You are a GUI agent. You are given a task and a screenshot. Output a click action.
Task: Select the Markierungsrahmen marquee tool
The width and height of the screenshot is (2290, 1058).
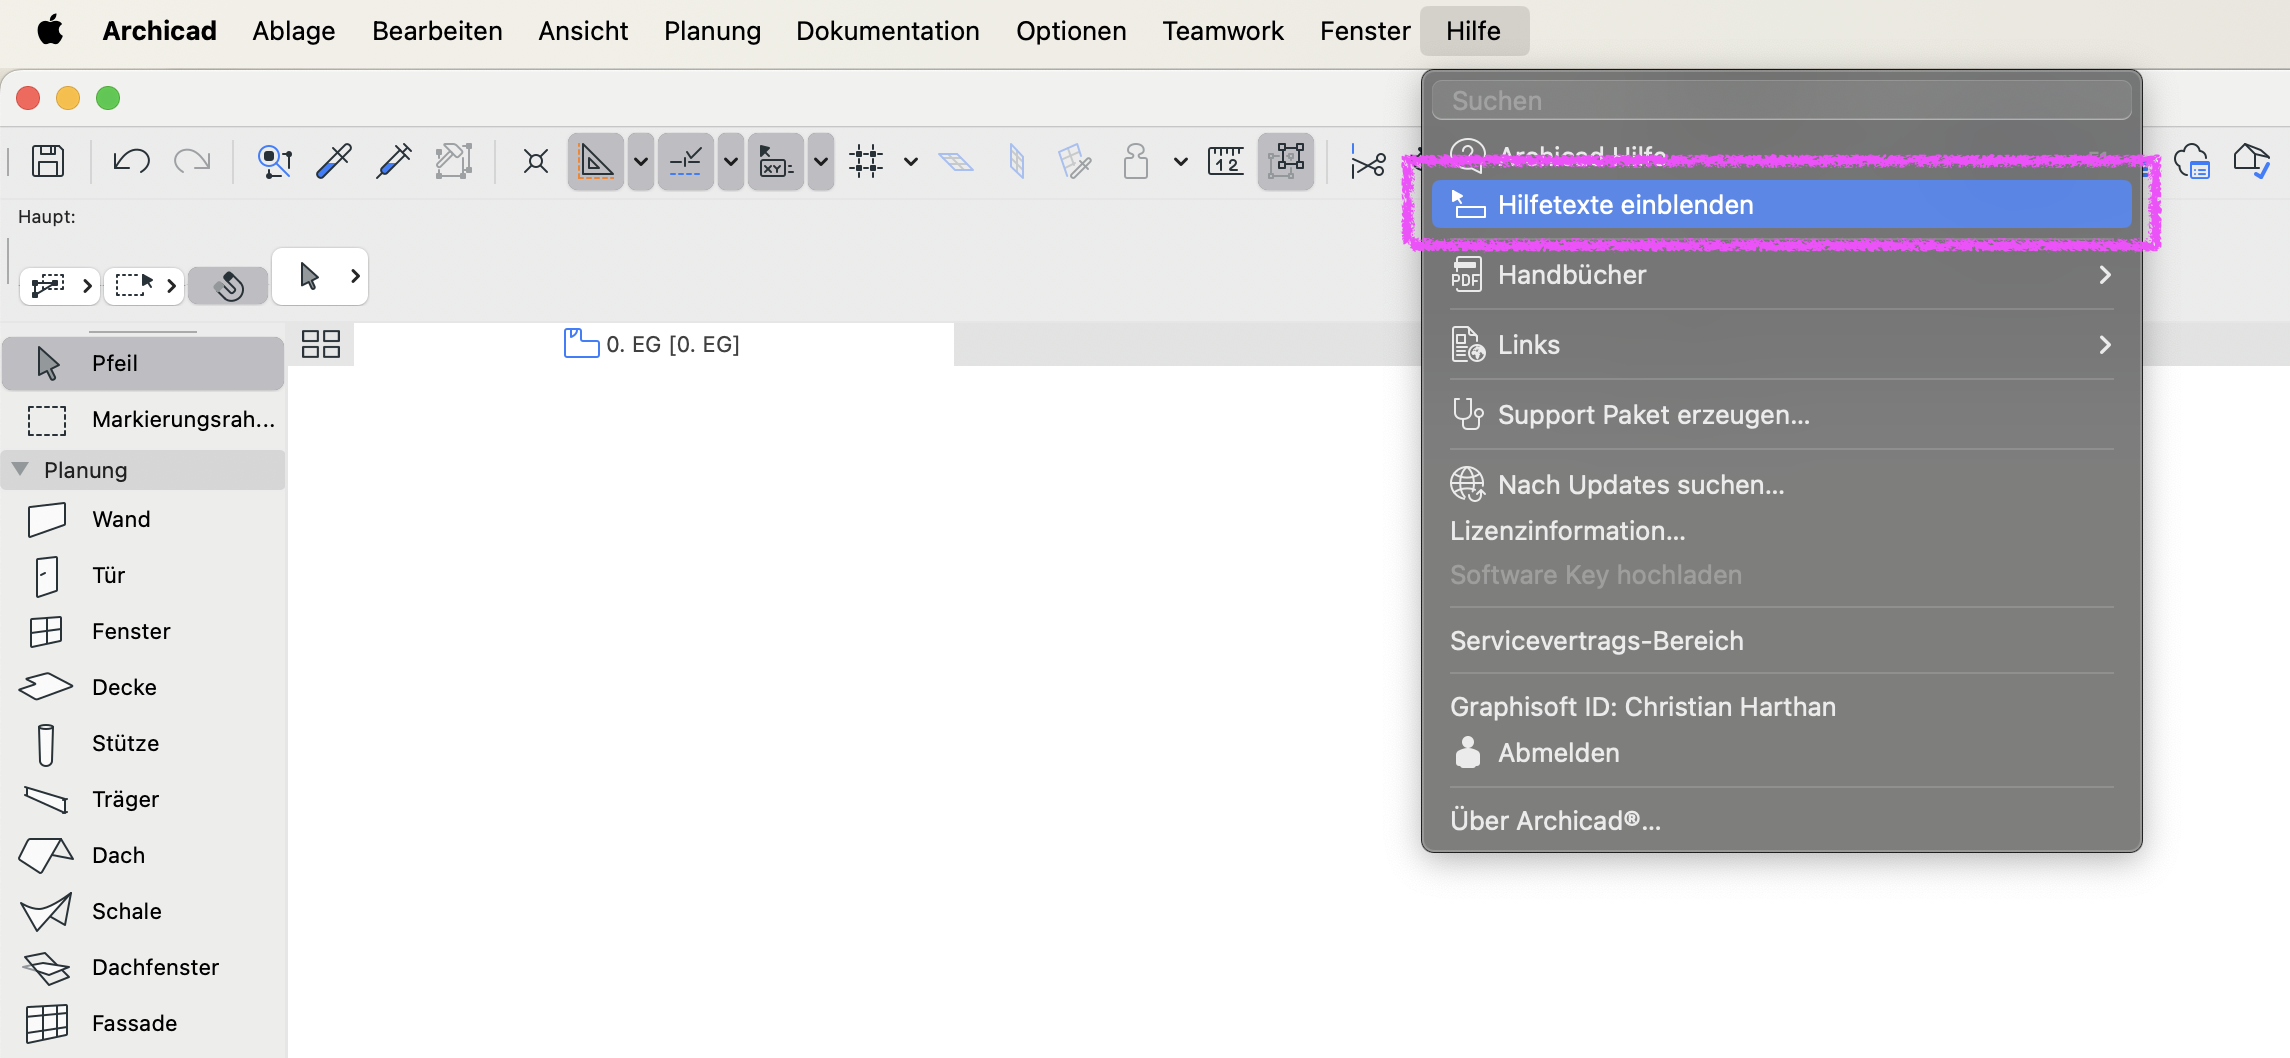click(144, 419)
